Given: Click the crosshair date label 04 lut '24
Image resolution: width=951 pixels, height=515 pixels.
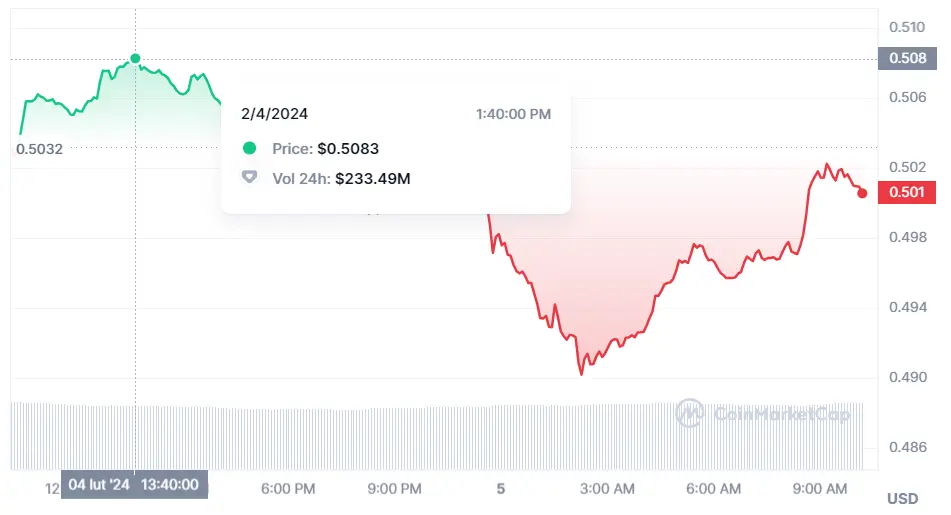Looking at the screenshot, I should (99, 485).
